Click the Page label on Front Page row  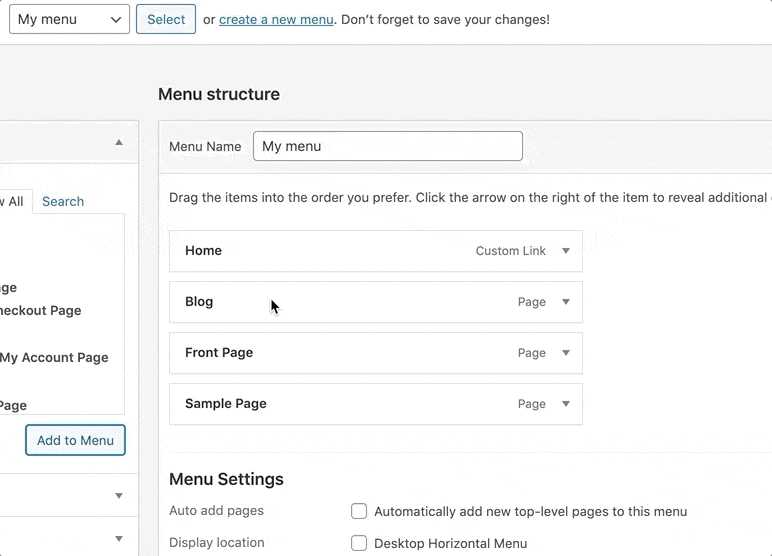point(532,353)
